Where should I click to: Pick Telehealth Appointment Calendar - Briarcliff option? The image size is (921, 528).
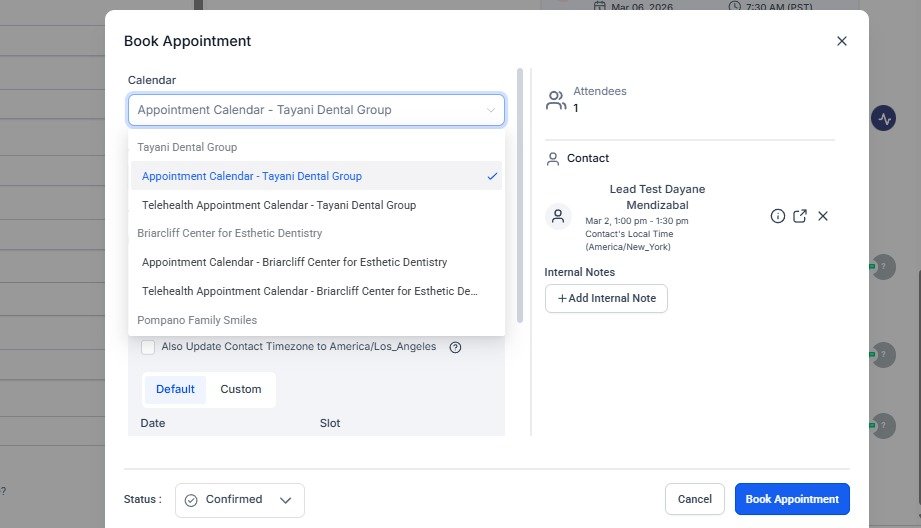click(x=309, y=291)
